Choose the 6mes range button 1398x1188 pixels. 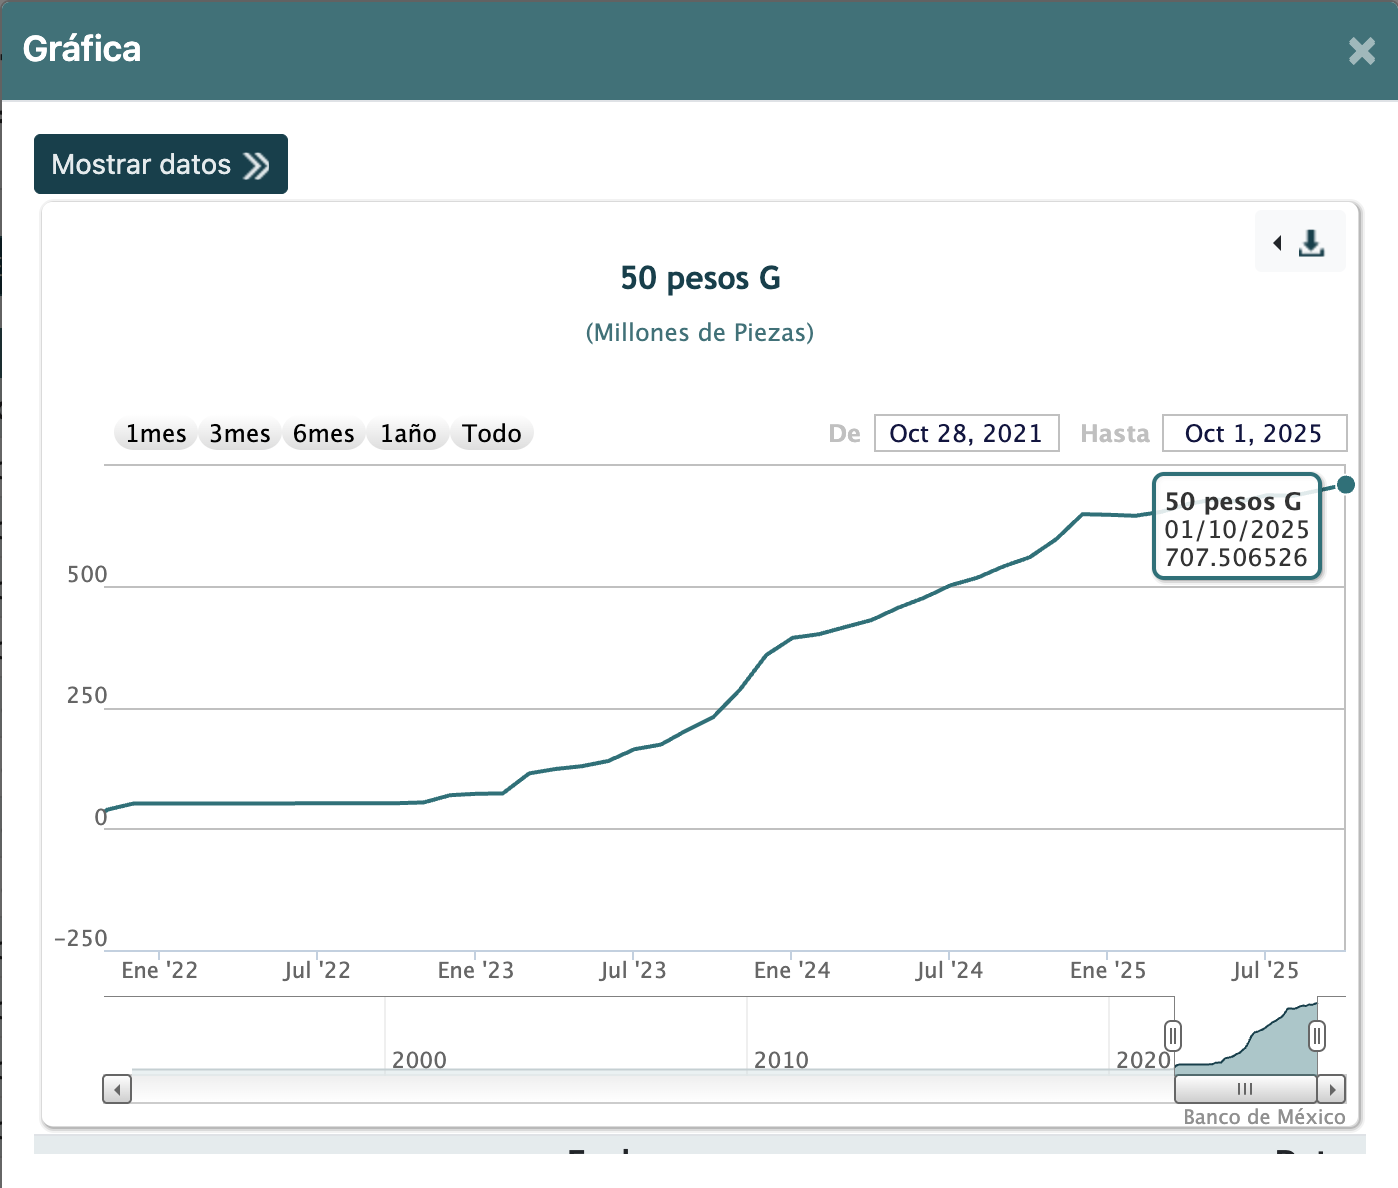(x=324, y=434)
